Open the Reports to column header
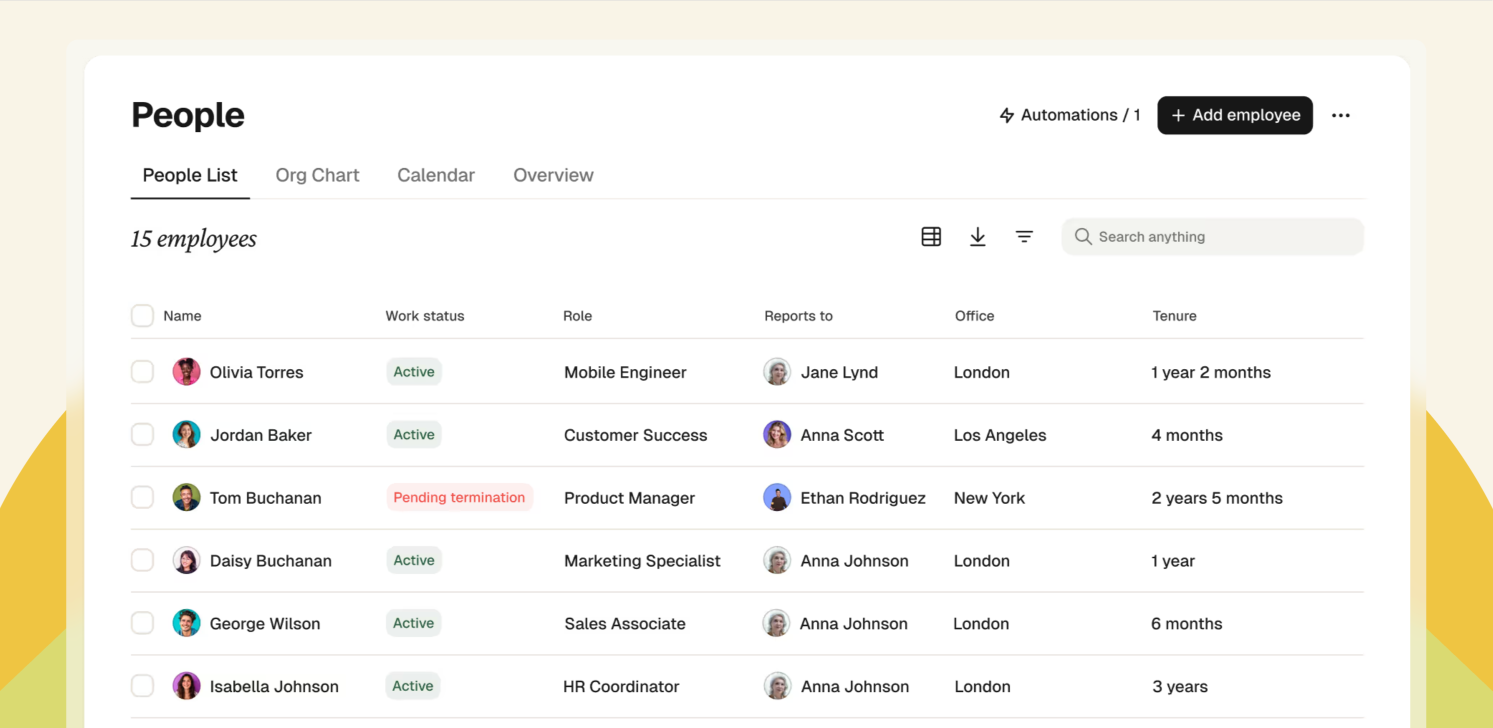Image resolution: width=1493 pixels, height=728 pixels. [798, 315]
